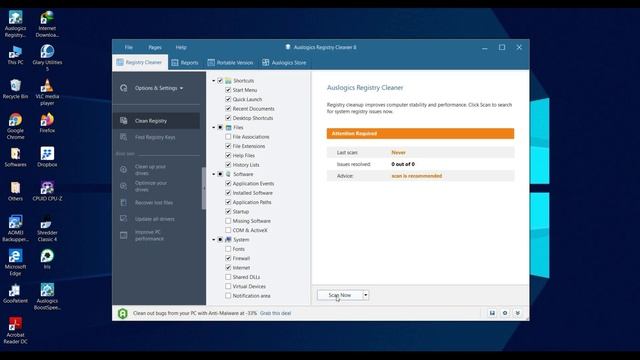
Task: Open the Softwares folder icon
Action: (x=16, y=157)
